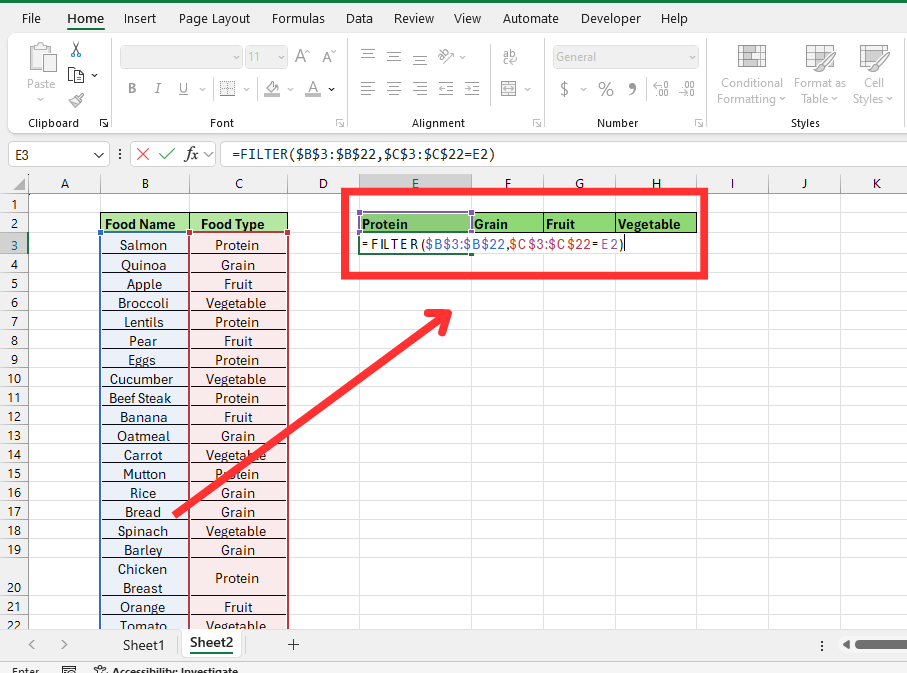Open the Paste options arrow
The height and width of the screenshot is (673, 907).
click(x=40, y=100)
